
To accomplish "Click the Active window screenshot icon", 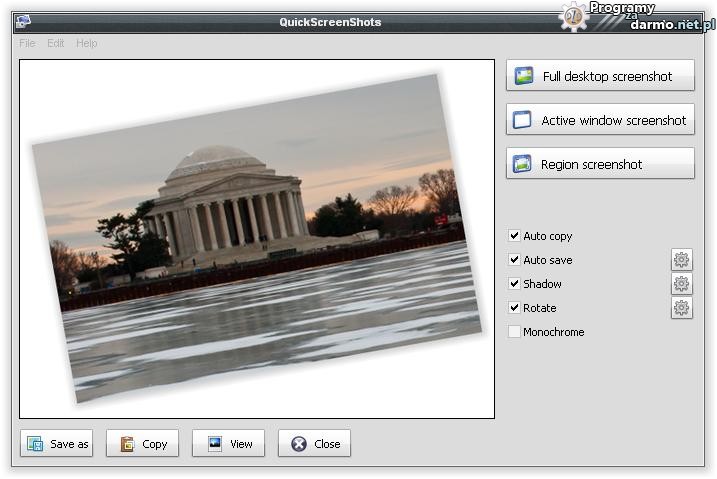I will [522, 120].
